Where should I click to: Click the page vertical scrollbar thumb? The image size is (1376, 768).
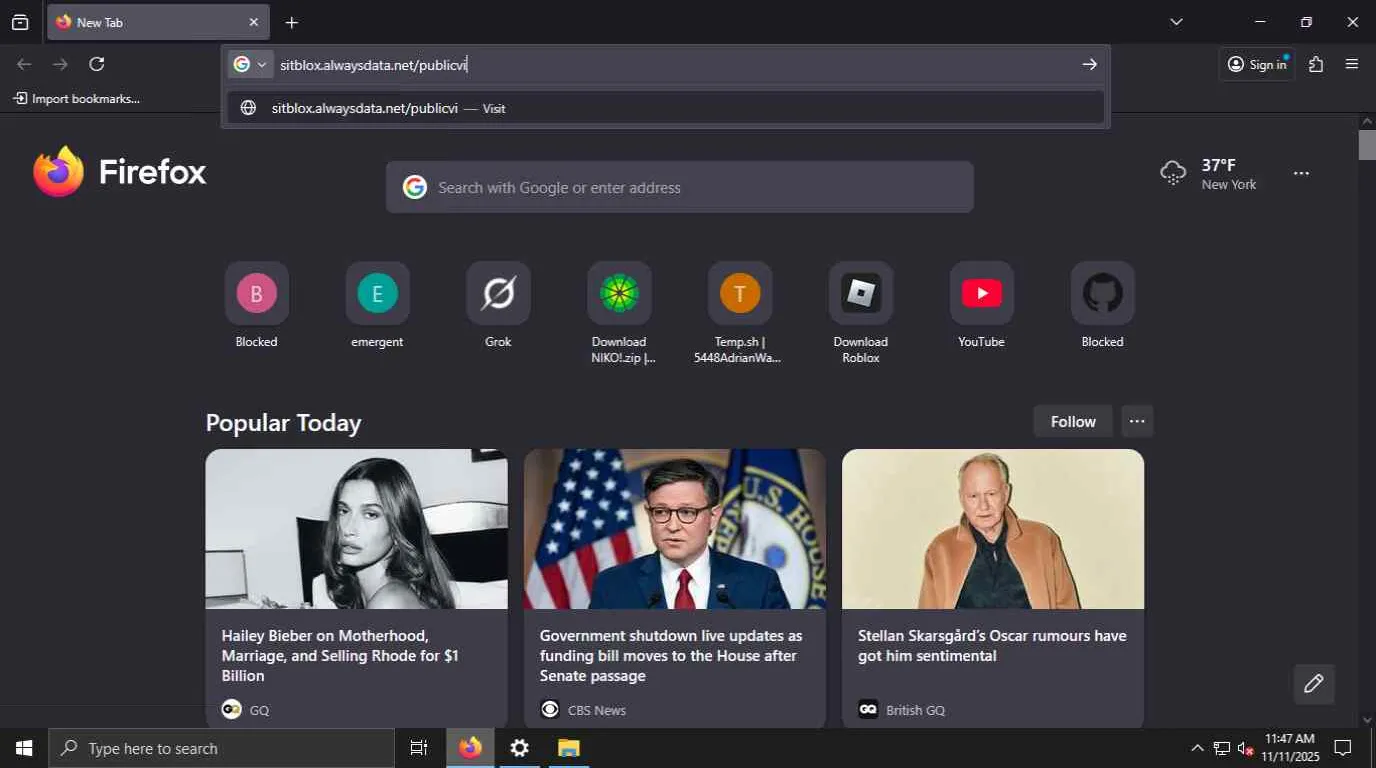point(1367,145)
